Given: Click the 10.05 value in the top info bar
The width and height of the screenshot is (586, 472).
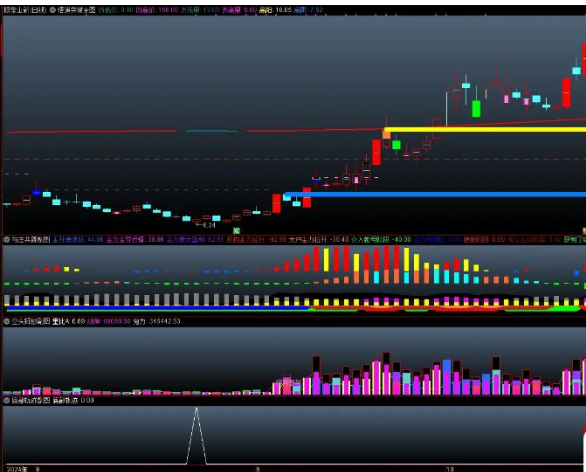Looking at the screenshot, I should [283, 10].
